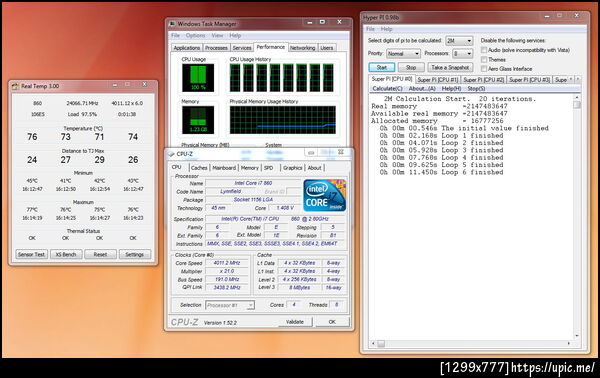Click the Super PI scroll down arrow

coord(577,336)
